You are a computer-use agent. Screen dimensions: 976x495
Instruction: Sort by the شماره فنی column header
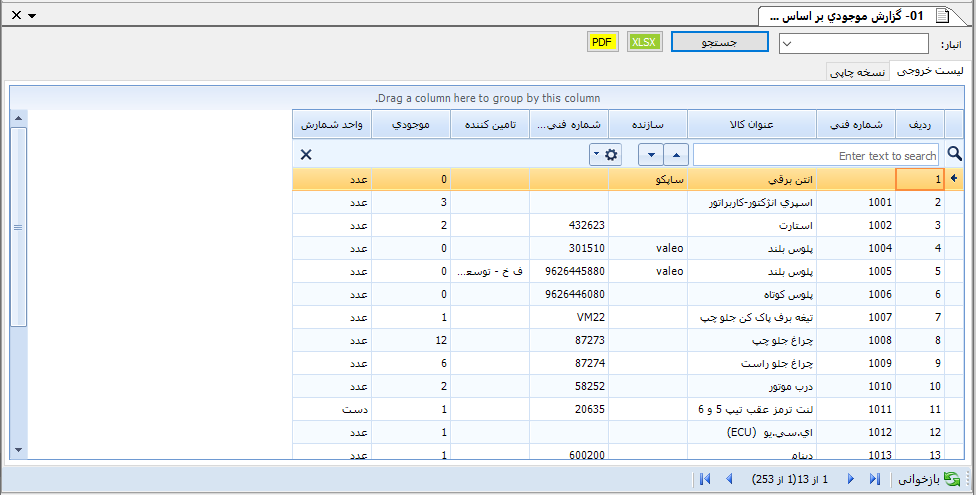coord(856,125)
